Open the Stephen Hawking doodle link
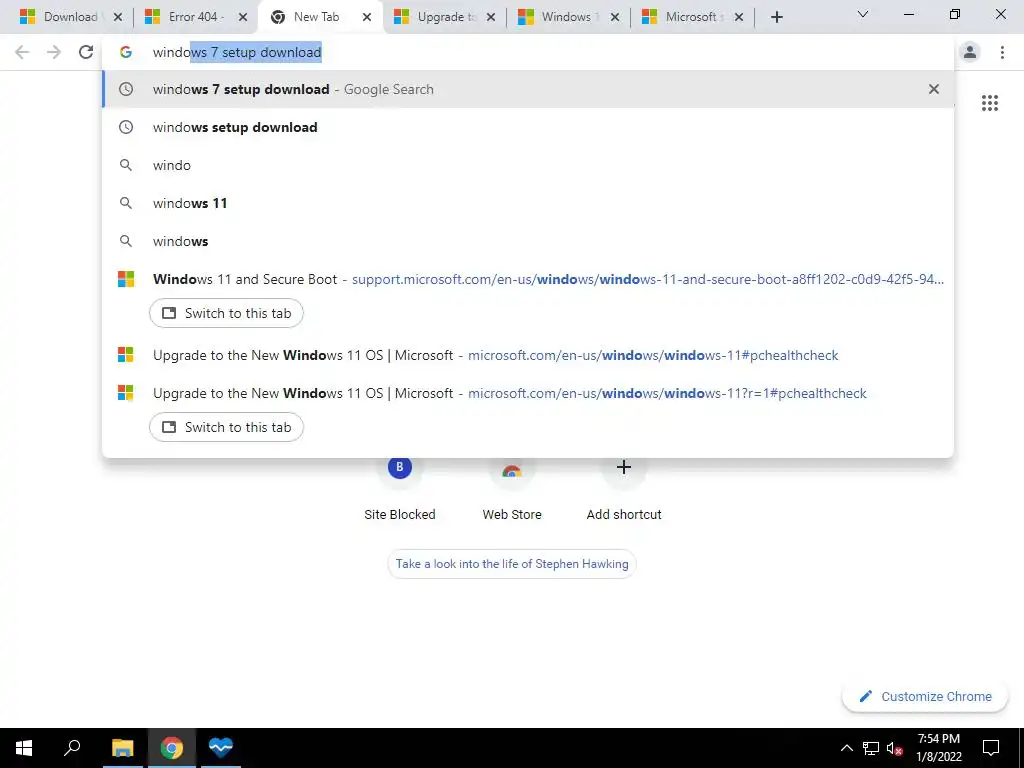Image resolution: width=1024 pixels, height=768 pixels. click(x=512, y=564)
